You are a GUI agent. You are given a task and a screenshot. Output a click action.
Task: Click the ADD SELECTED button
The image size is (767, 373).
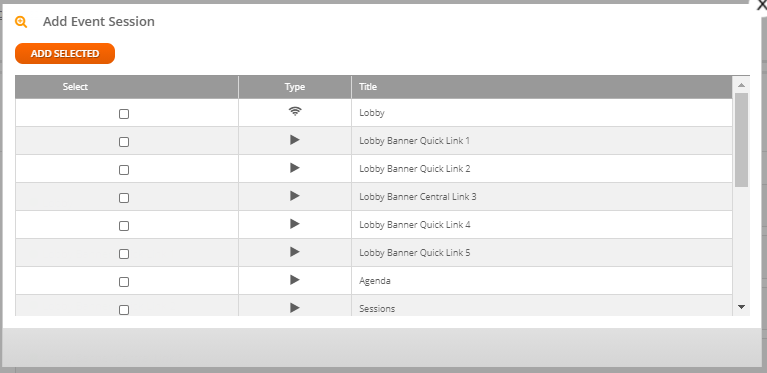click(x=65, y=53)
